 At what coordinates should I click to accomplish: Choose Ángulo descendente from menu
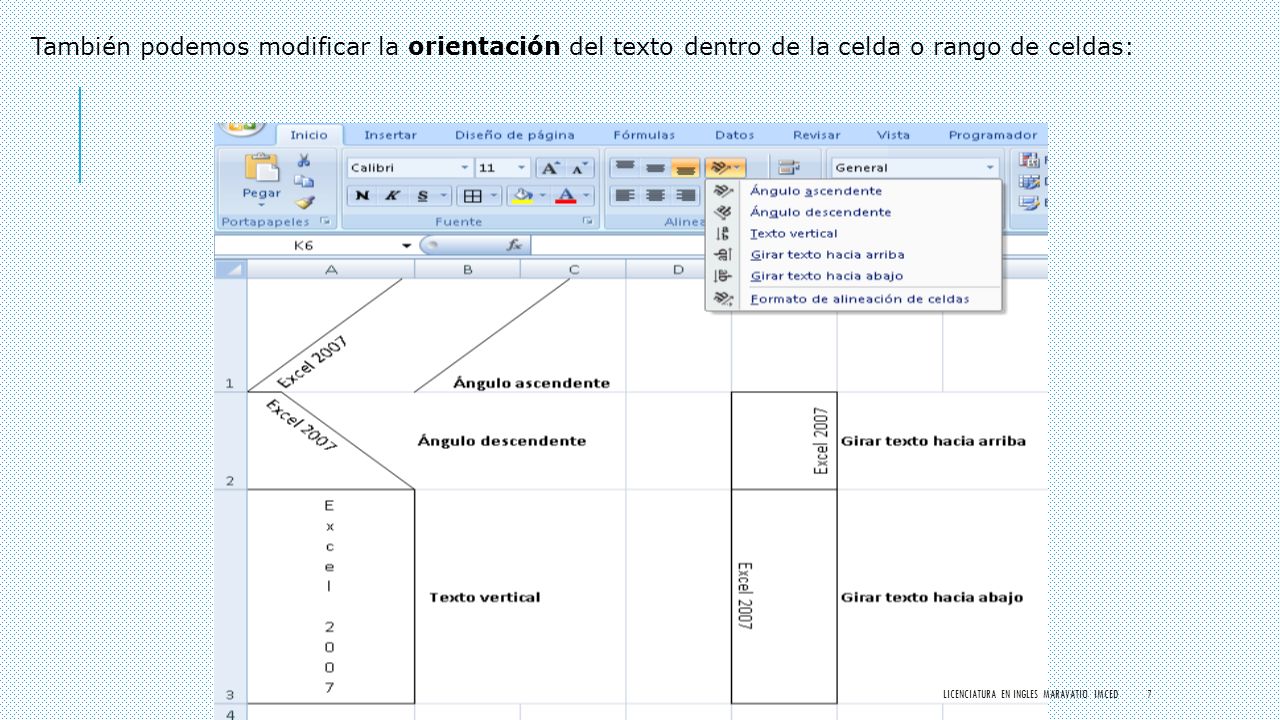(x=853, y=212)
